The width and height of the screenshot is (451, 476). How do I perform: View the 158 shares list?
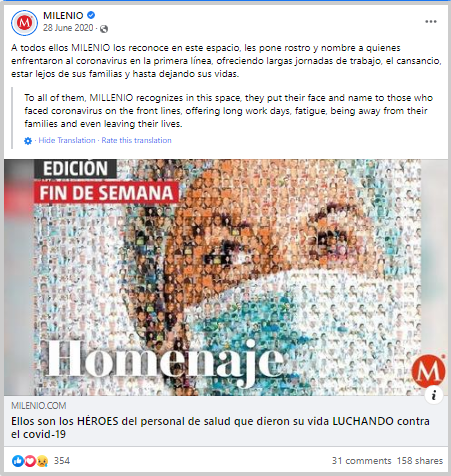[x=420, y=461]
